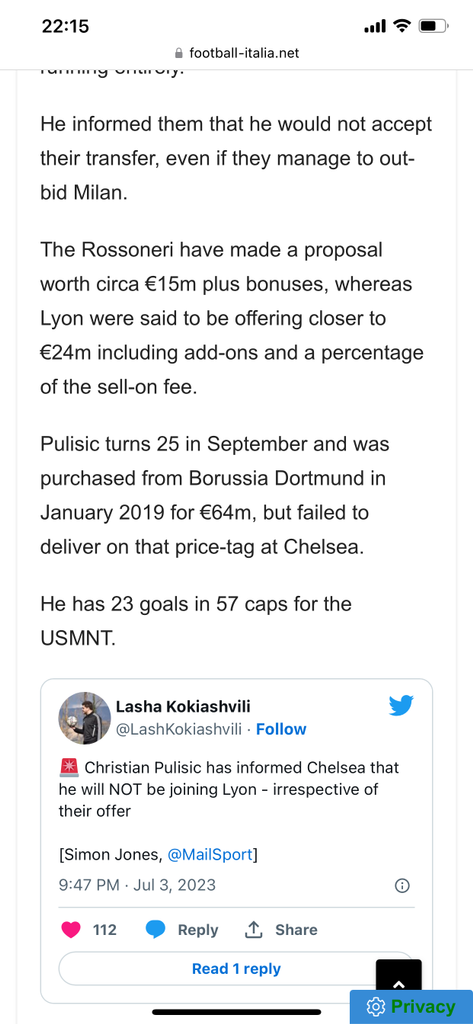Open Lasha Kokiashvili's profile picture
This screenshot has height=1024, width=473.
coord(84,718)
